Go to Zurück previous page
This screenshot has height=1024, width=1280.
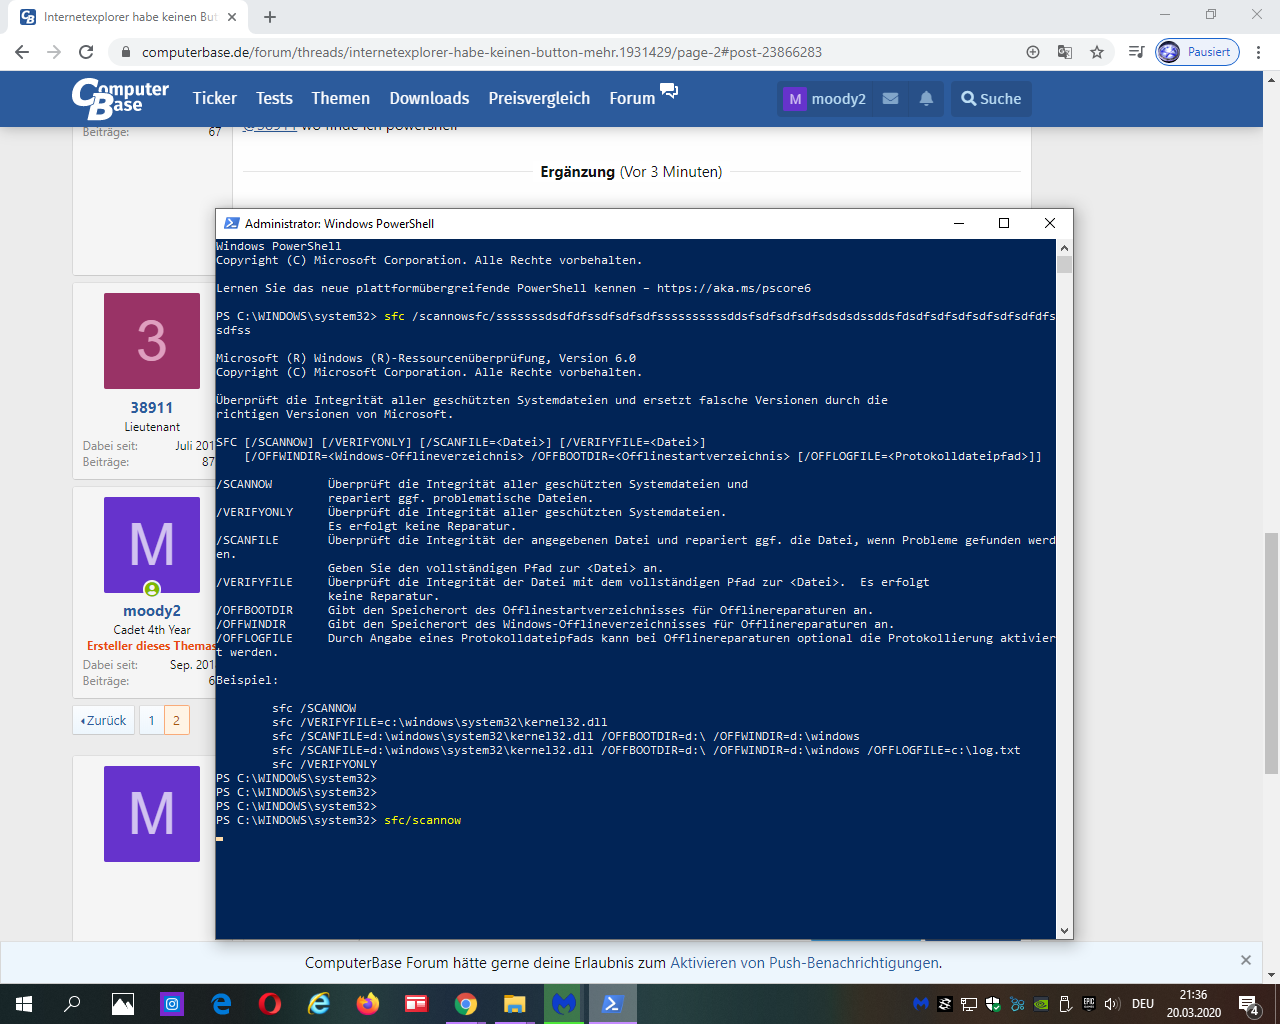click(104, 720)
